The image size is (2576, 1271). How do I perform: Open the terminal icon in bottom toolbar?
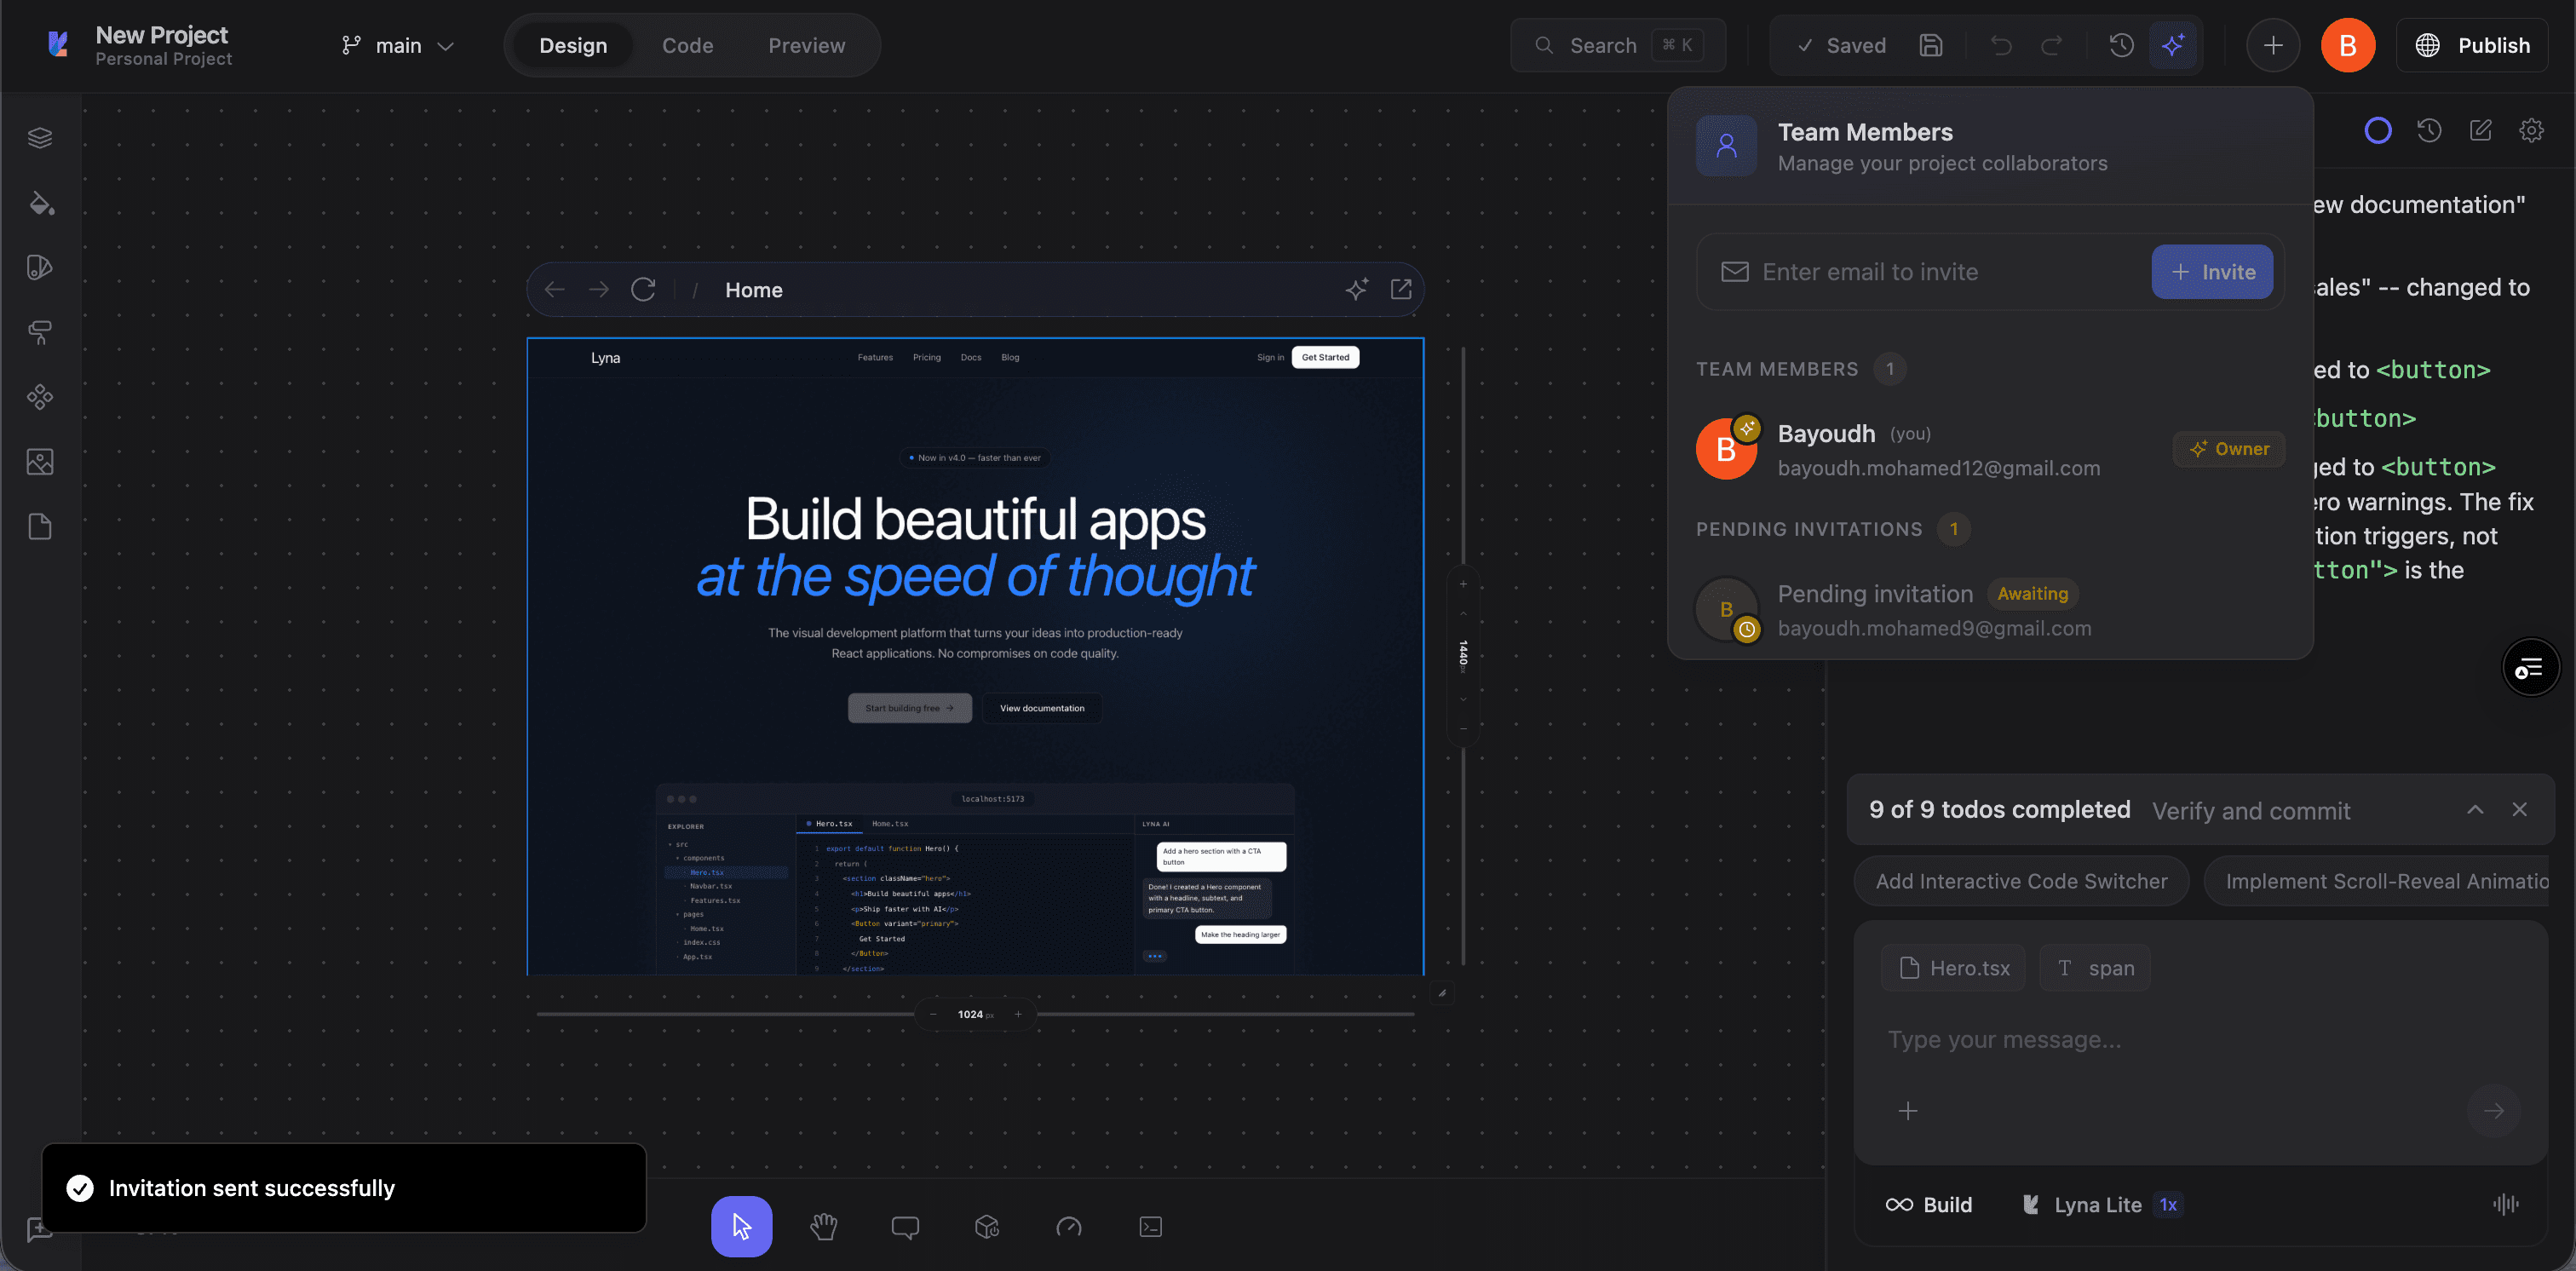(x=1150, y=1226)
